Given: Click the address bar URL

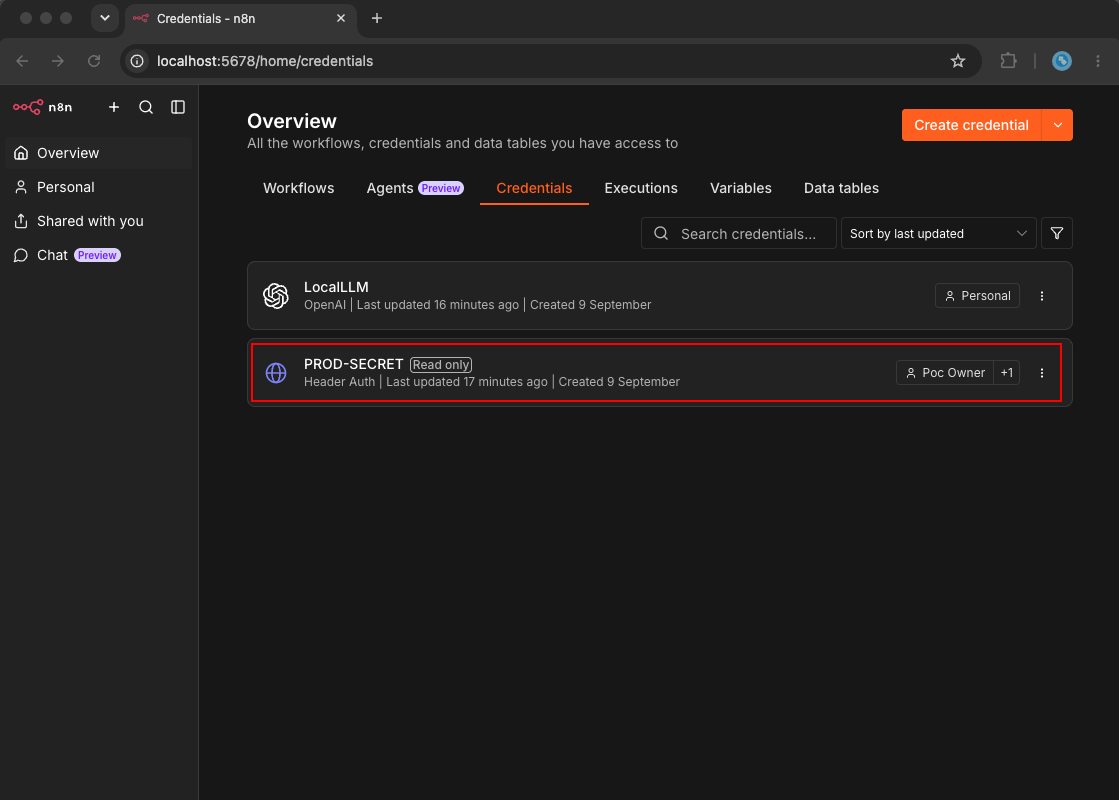Looking at the screenshot, I should coord(265,61).
